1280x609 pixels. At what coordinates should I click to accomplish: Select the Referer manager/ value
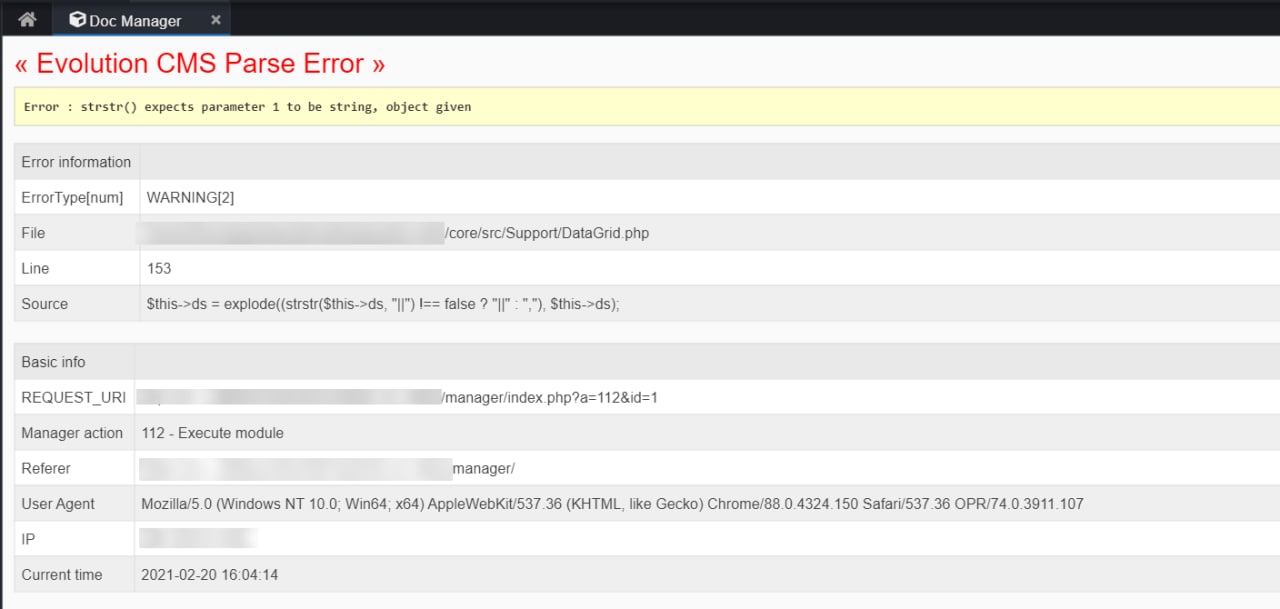click(484, 468)
